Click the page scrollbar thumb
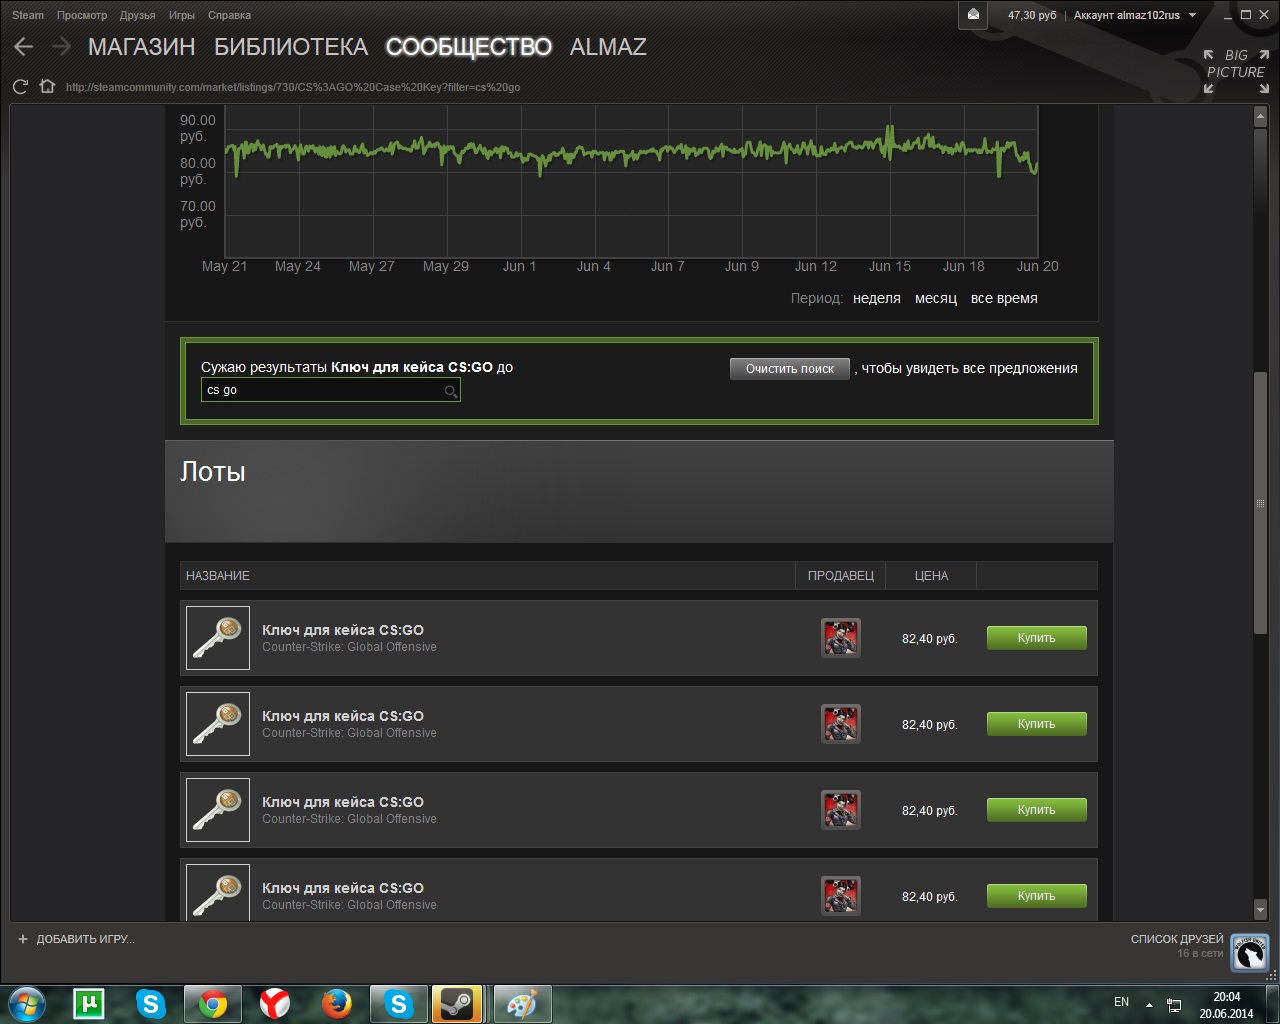The height and width of the screenshot is (1024, 1280). coord(1261,502)
